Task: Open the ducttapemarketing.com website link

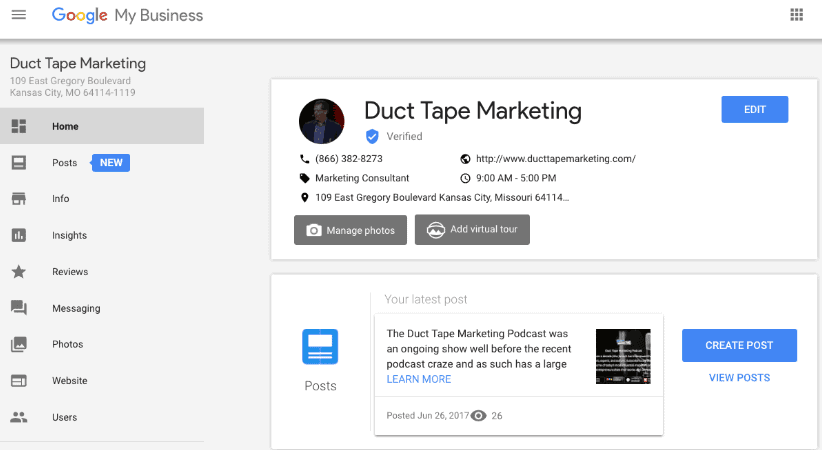Action: 555,159
